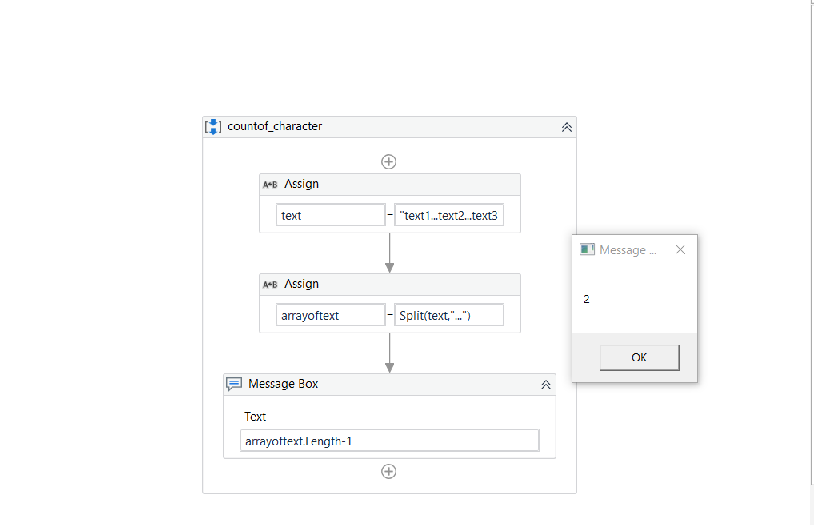Click the Message dialog window icon

pos(587,250)
